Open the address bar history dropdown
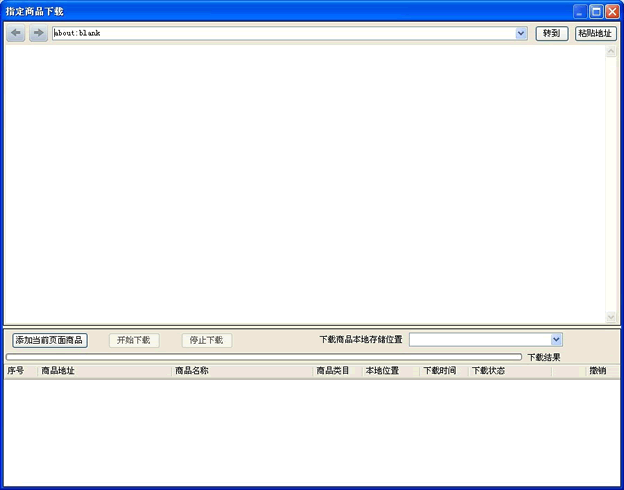 pyautogui.click(x=521, y=33)
